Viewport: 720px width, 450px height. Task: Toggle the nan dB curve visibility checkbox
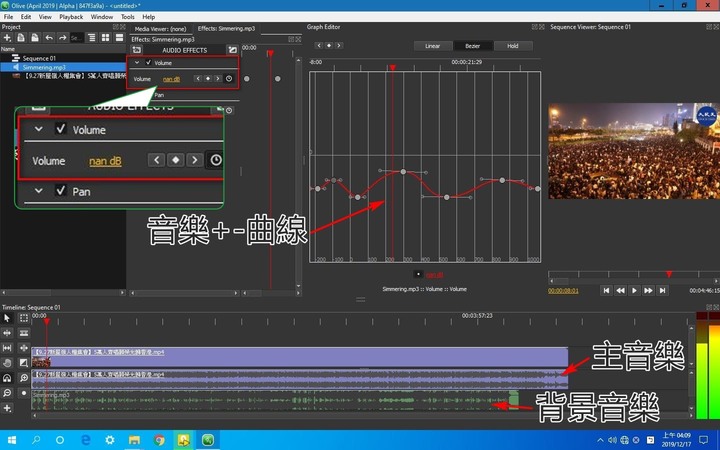click(418, 274)
